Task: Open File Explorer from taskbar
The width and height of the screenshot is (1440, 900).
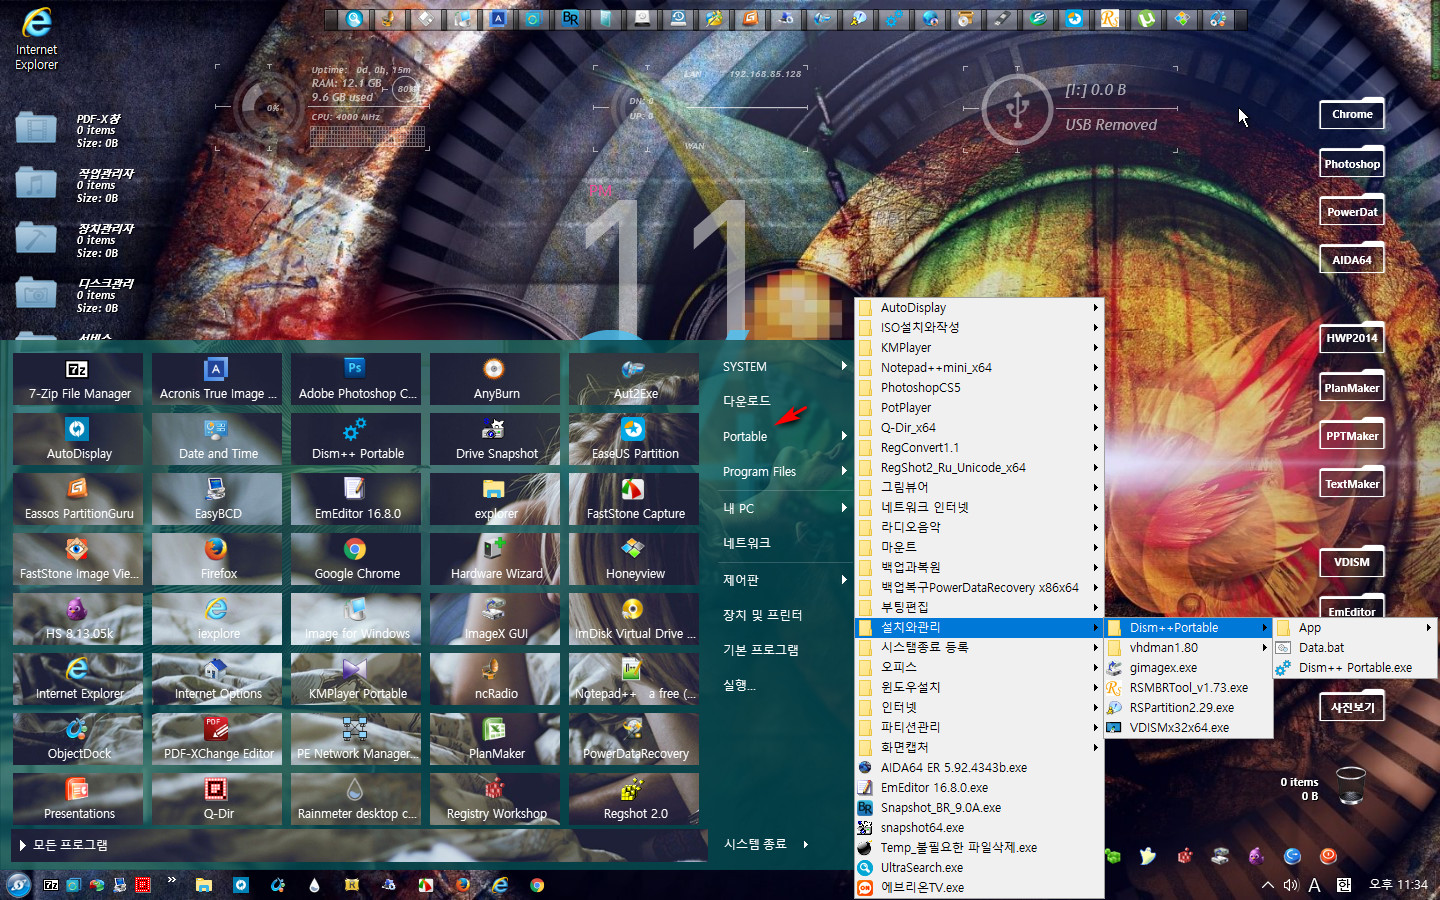Action: click(x=203, y=885)
